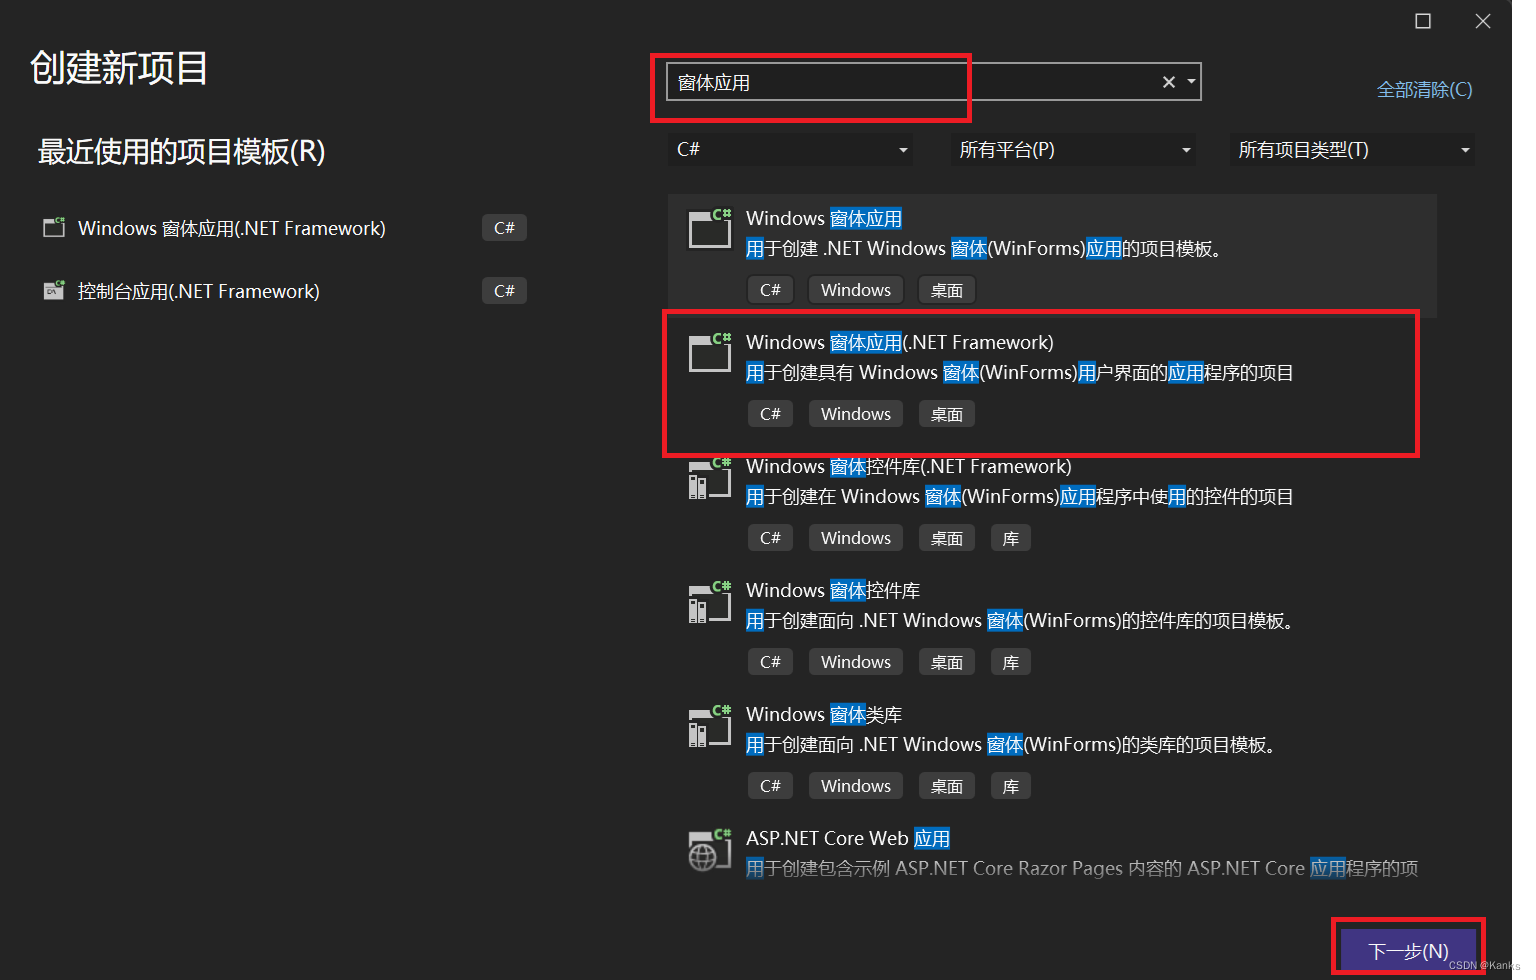Click the Windows 窗体控件库(.NET Framework) template icon

(x=710, y=478)
